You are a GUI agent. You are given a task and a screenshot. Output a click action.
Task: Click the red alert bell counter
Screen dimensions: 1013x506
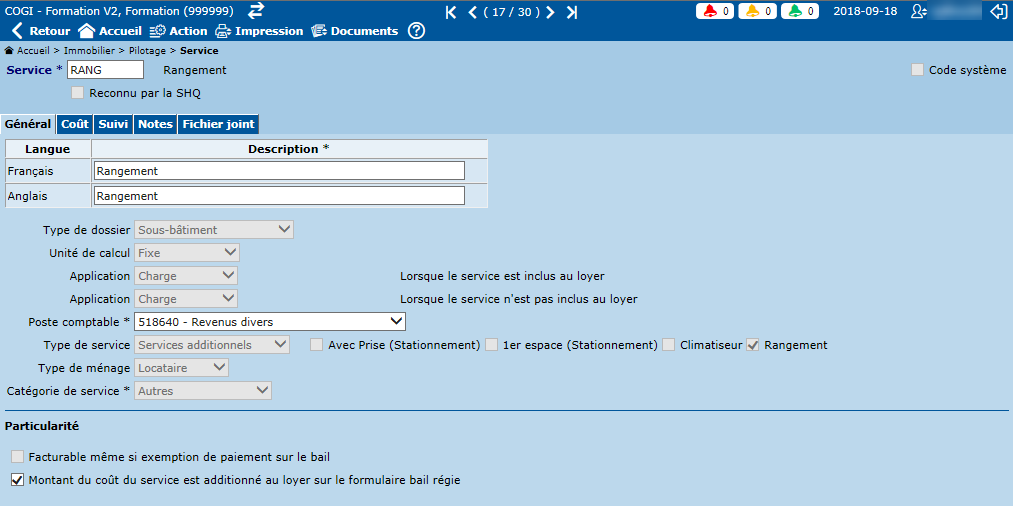[x=716, y=11]
